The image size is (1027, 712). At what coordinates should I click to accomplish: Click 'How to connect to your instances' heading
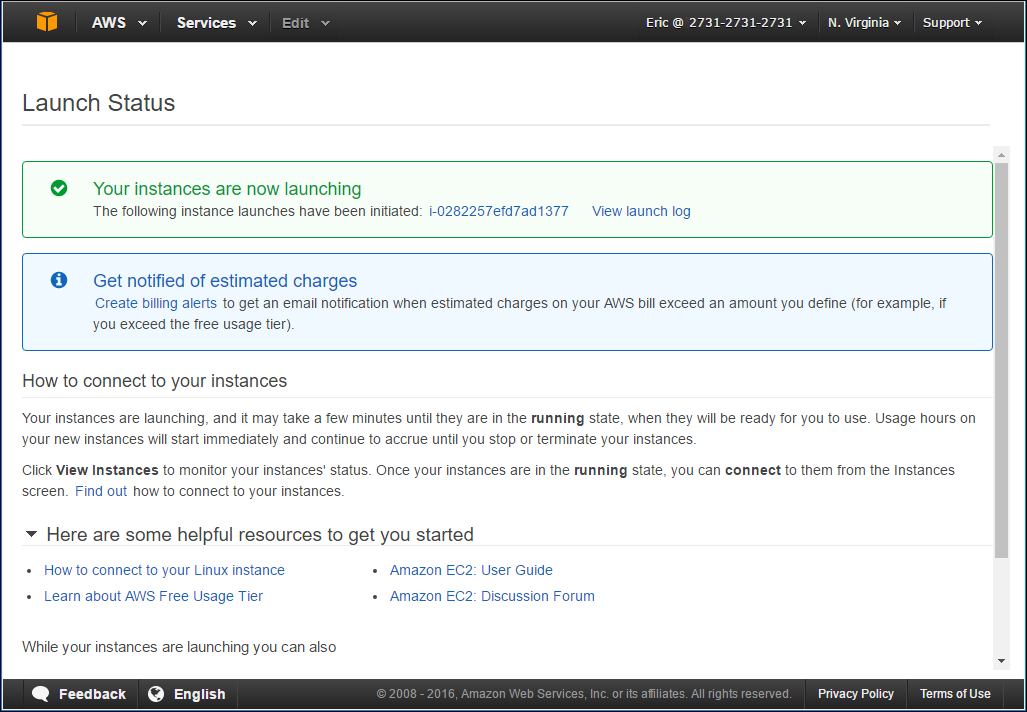155,381
